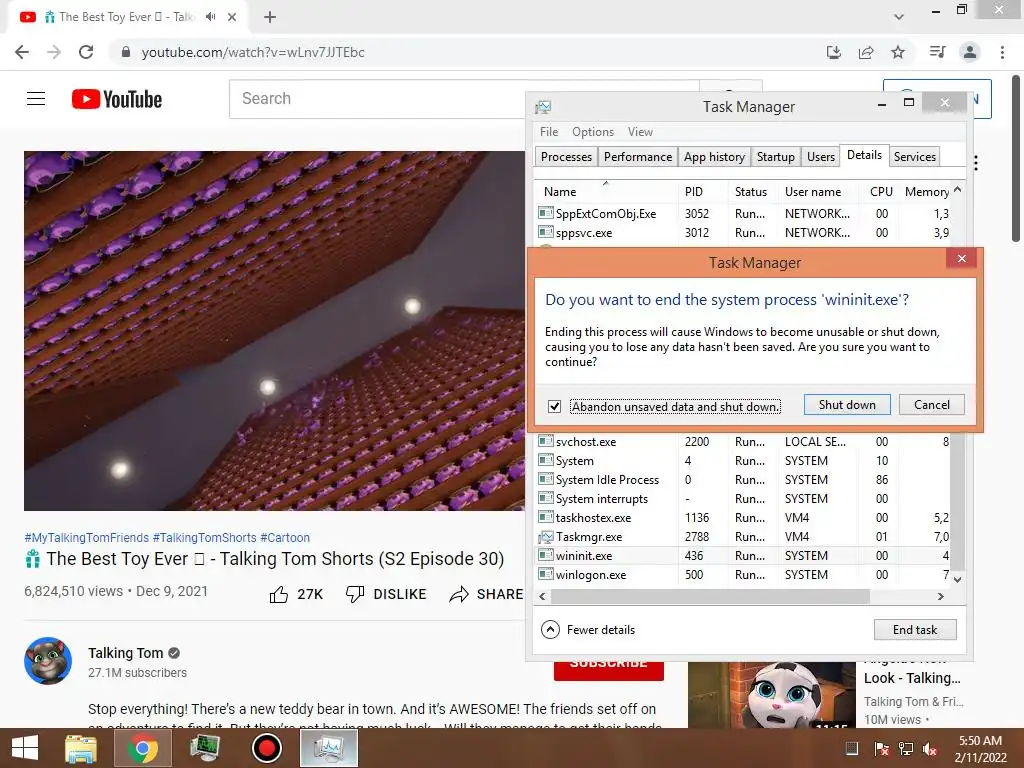Click the browser page vertical scrollbar

(1017, 157)
